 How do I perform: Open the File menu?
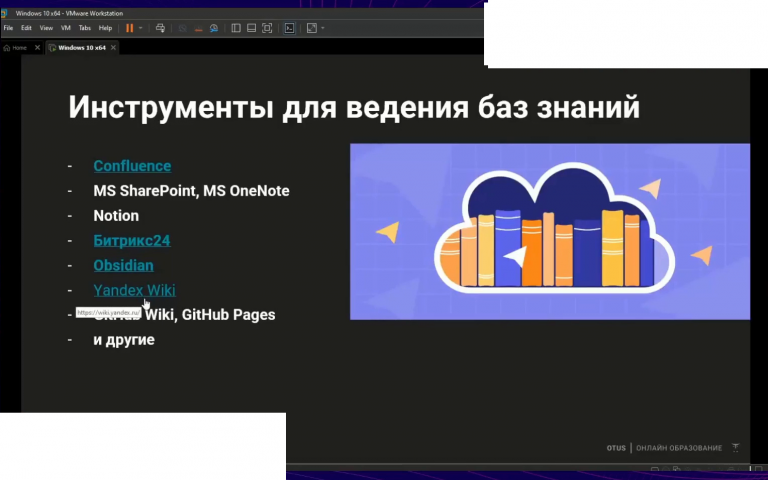(8, 28)
